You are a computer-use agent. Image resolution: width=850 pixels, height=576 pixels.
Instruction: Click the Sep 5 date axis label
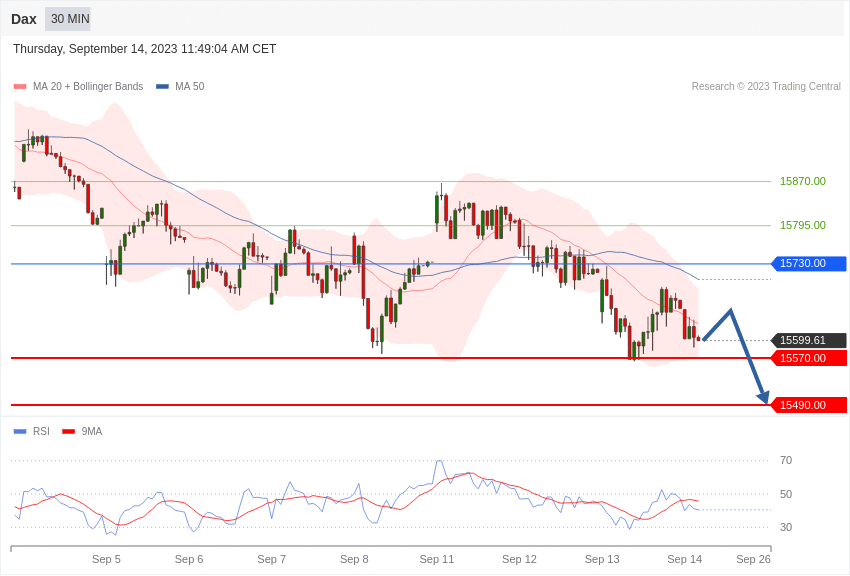point(106,560)
